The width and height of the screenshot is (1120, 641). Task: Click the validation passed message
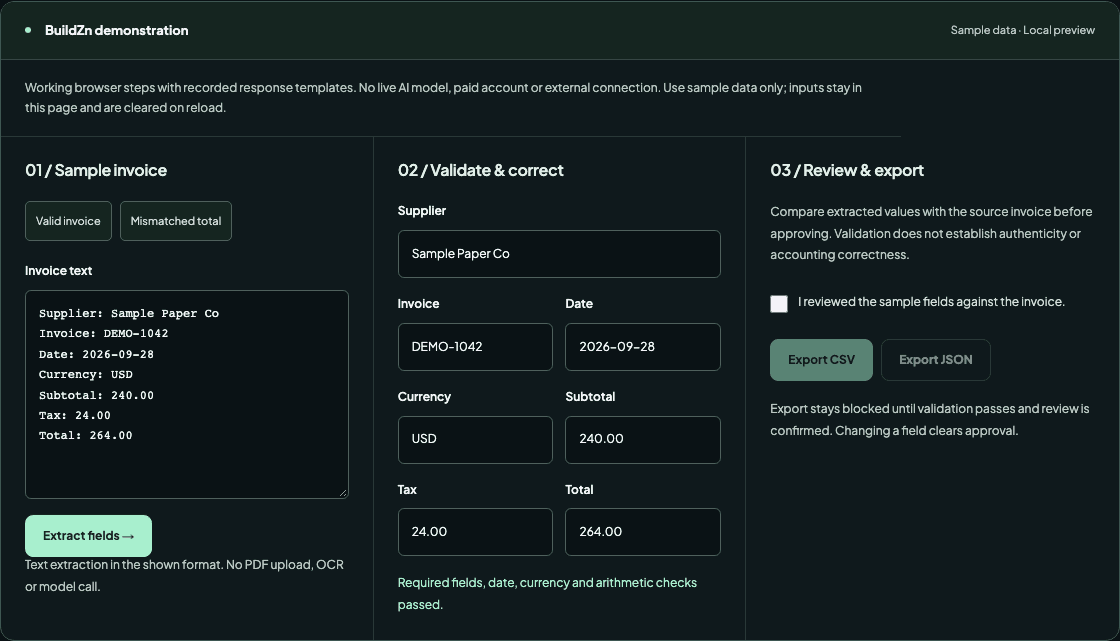(547, 593)
